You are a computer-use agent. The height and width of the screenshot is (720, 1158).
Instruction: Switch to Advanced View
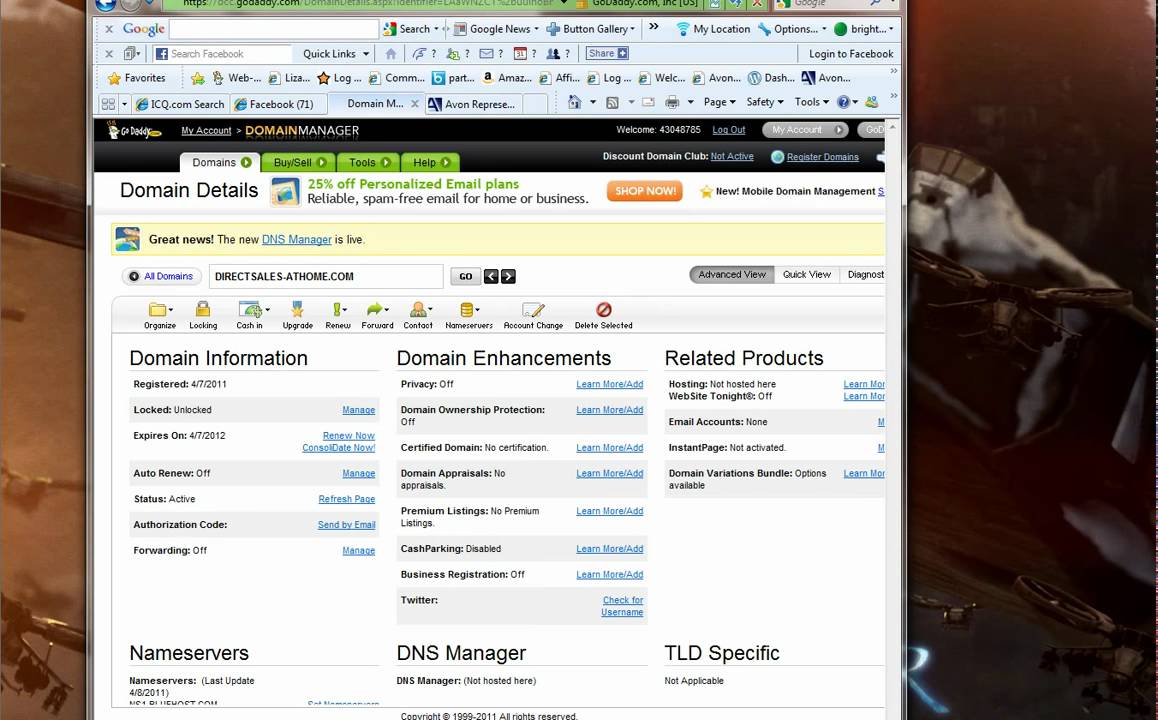pos(732,275)
